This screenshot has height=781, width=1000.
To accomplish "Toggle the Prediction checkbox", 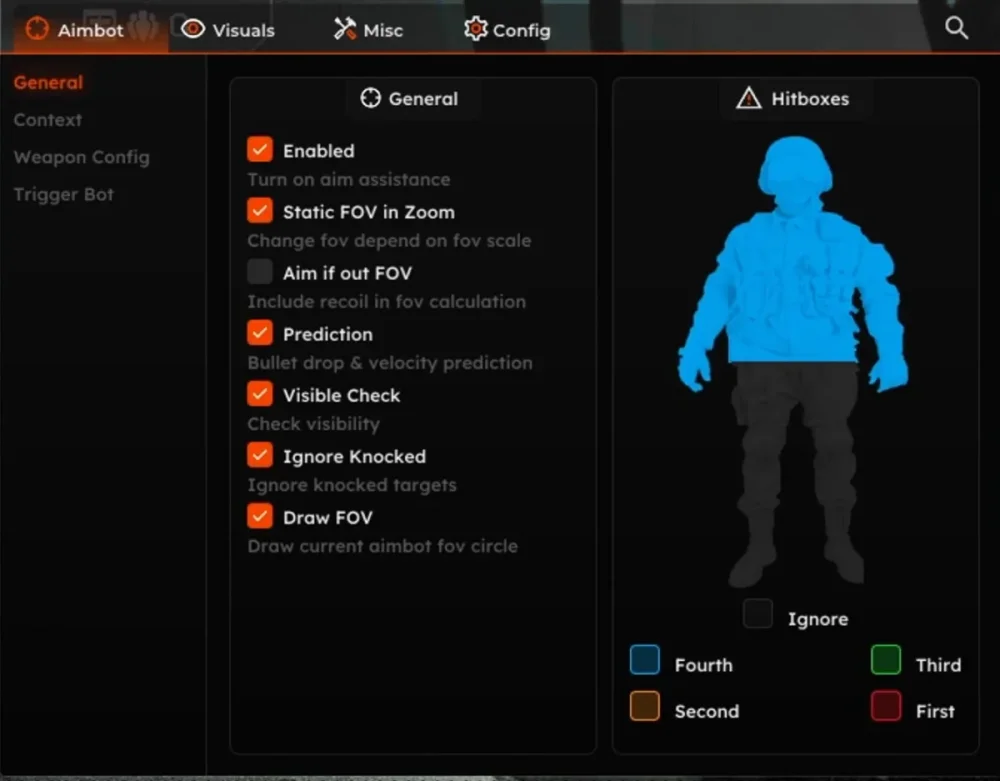I will [x=260, y=333].
